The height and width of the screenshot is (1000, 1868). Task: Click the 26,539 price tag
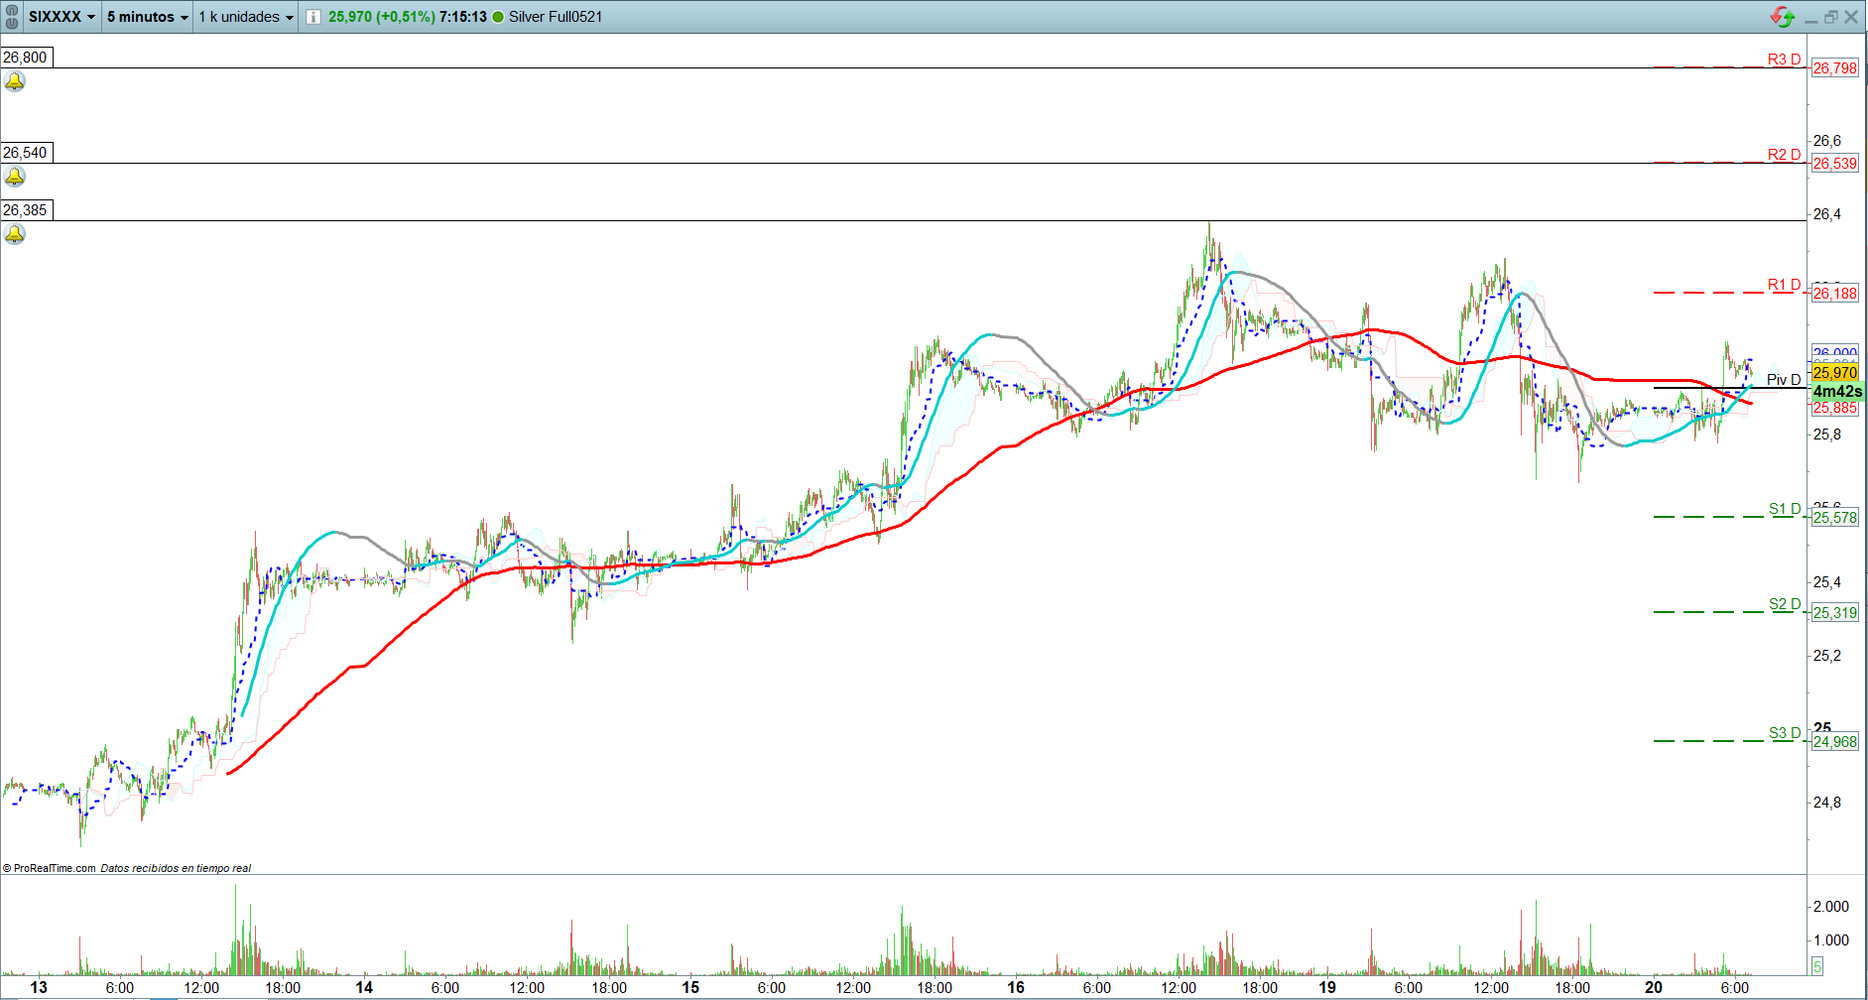pos(1835,163)
